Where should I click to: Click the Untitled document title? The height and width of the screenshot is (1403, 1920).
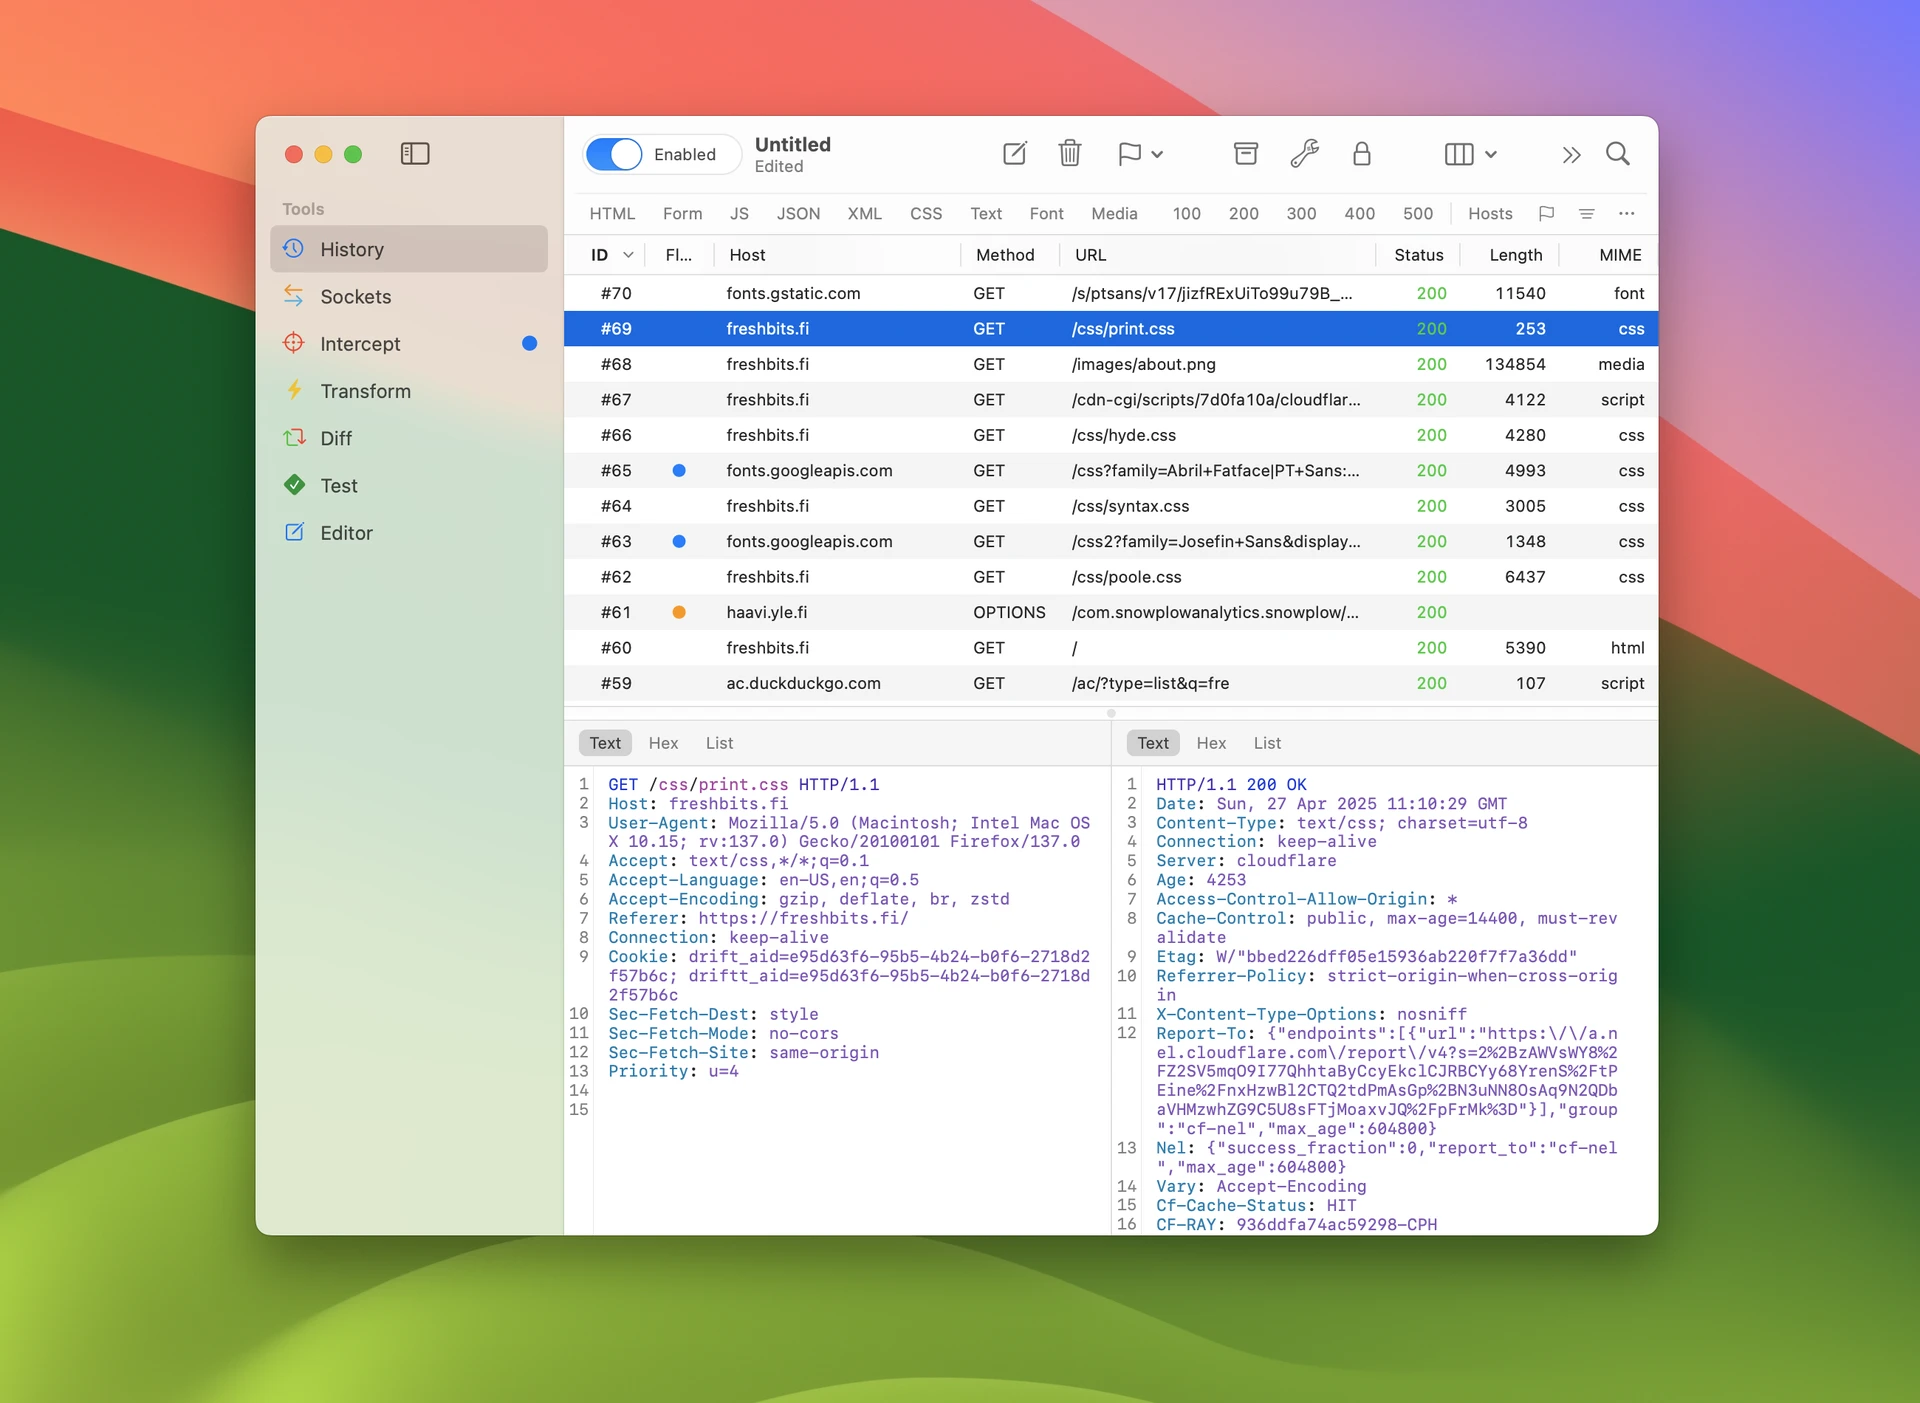click(793, 144)
